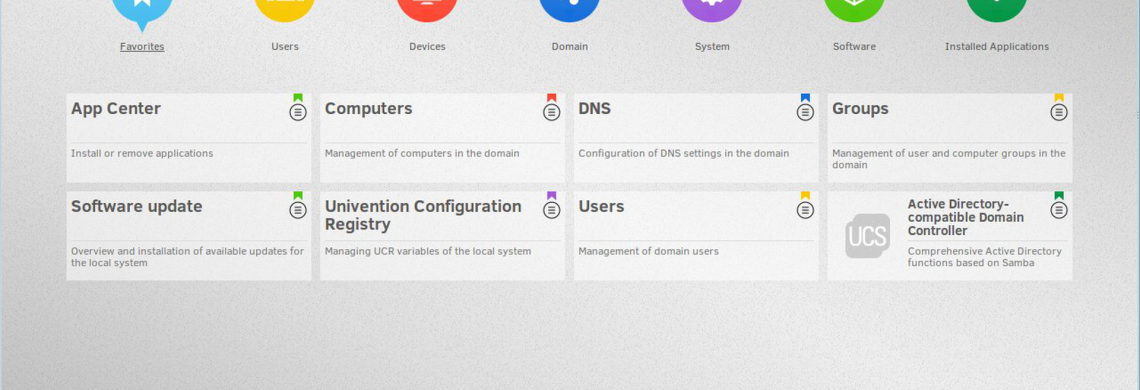Click 'Managing UCR variables of the local system'
The width and height of the screenshot is (1140, 390).
pyautogui.click(x=428, y=251)
